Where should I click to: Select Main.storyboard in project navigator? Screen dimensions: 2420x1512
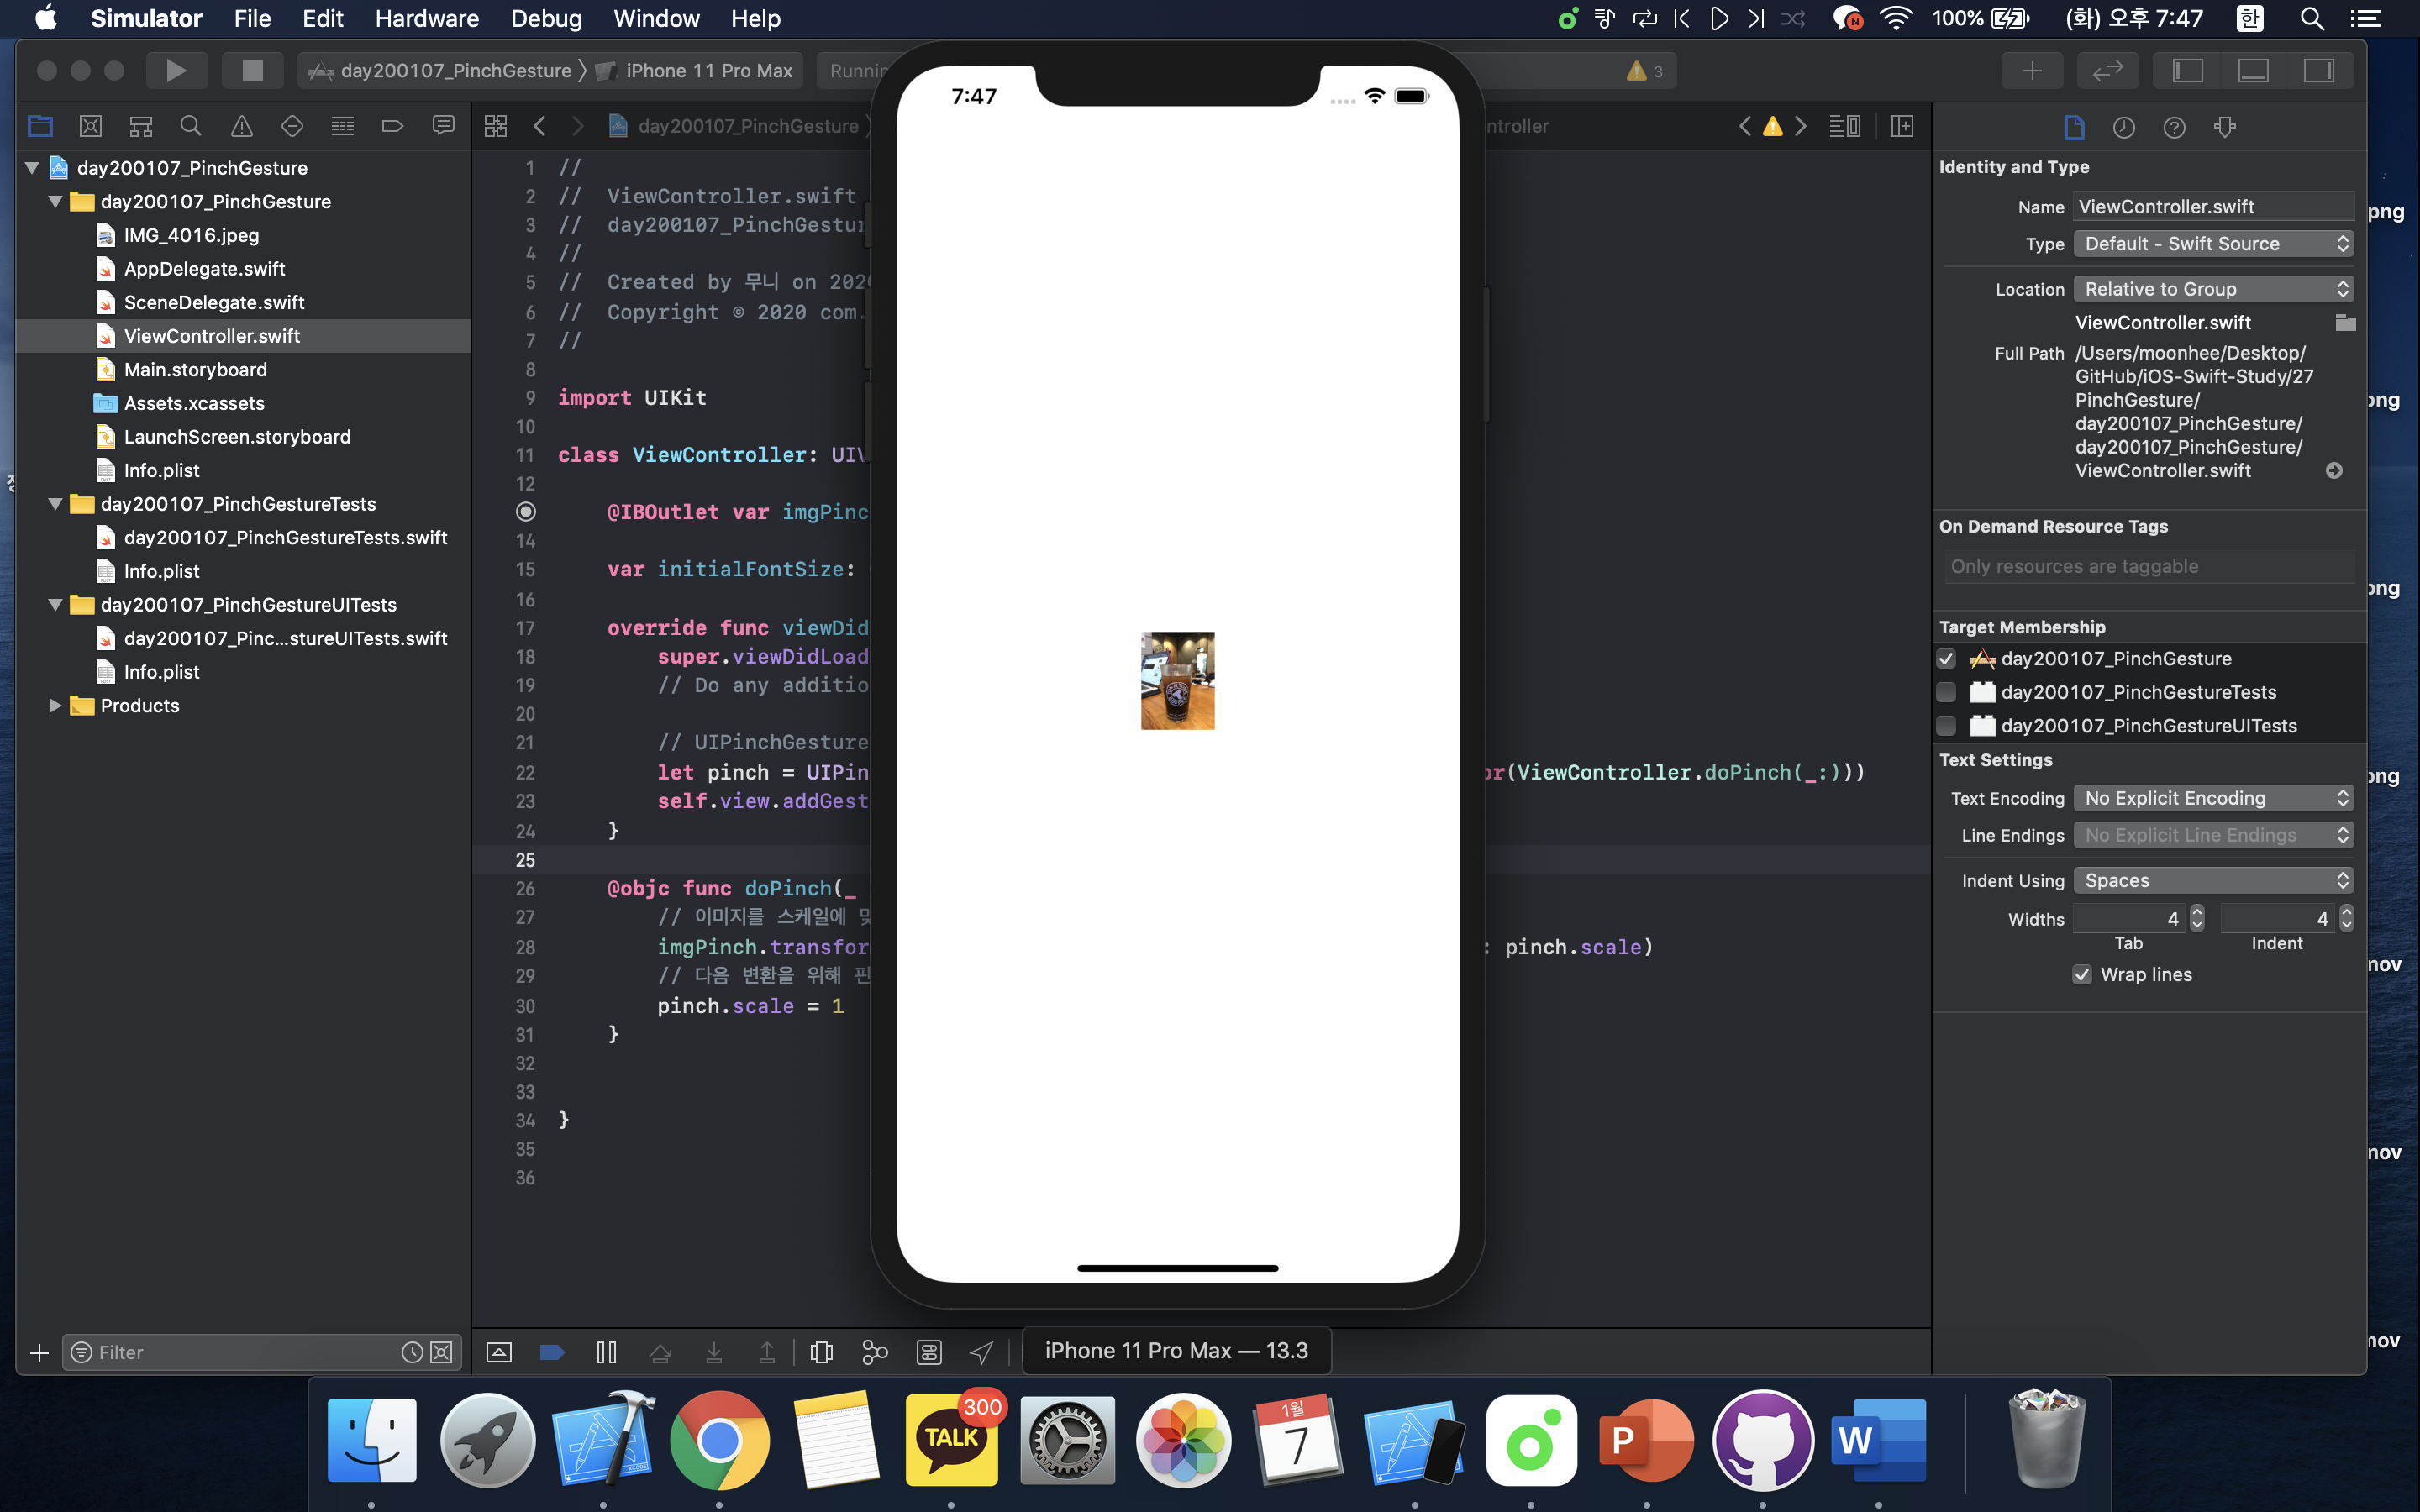(195, 370)
